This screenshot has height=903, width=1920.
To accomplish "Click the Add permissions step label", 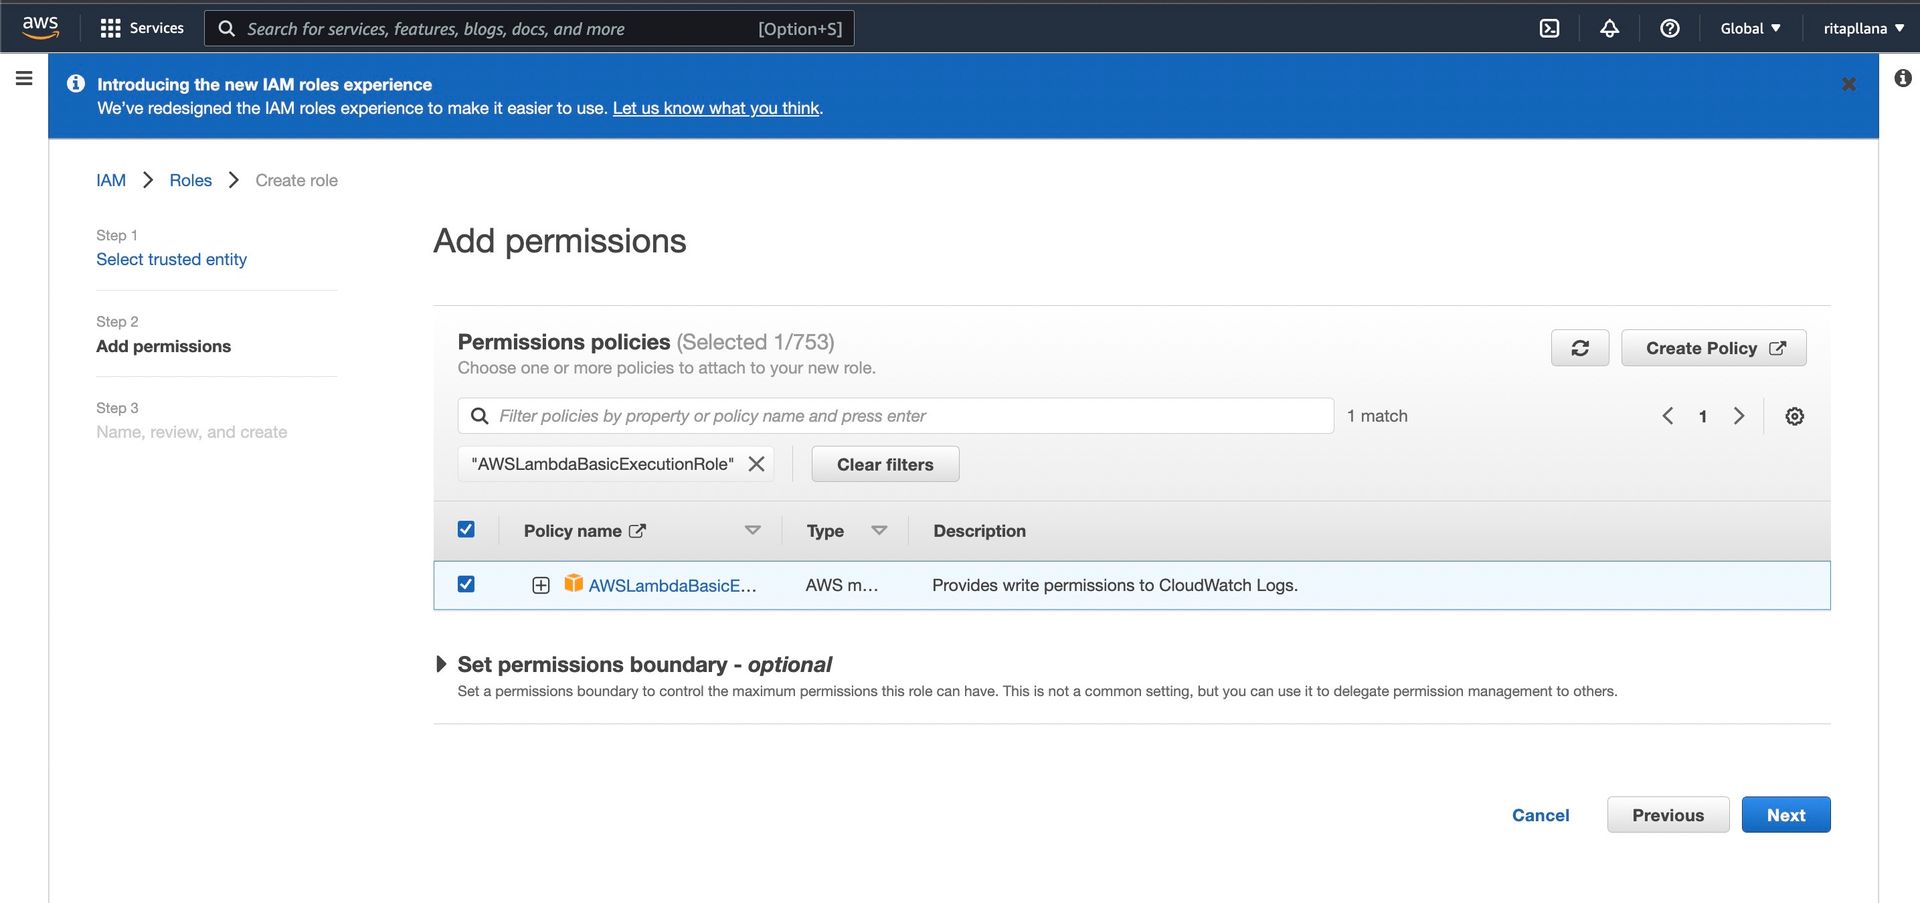I will pos(163,346).
